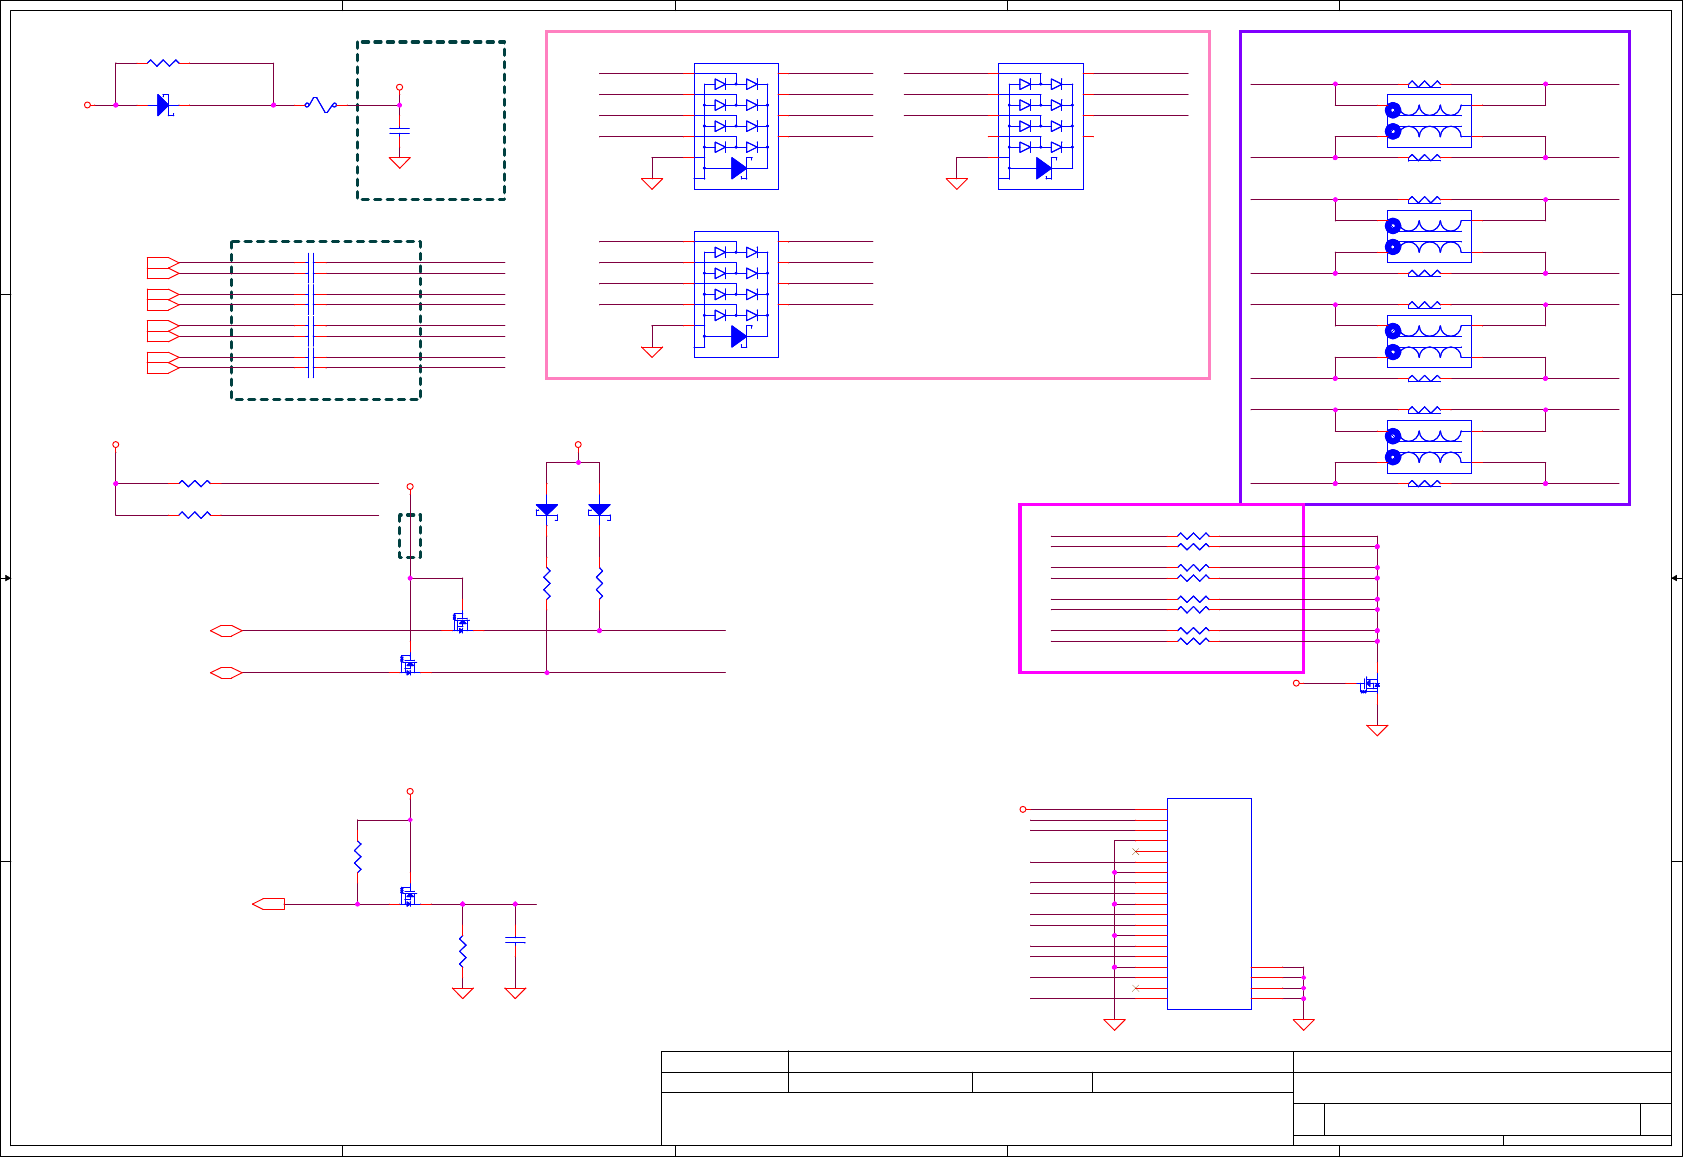Select the lower of the two pull-up resistors at left

tap(194, 515)
